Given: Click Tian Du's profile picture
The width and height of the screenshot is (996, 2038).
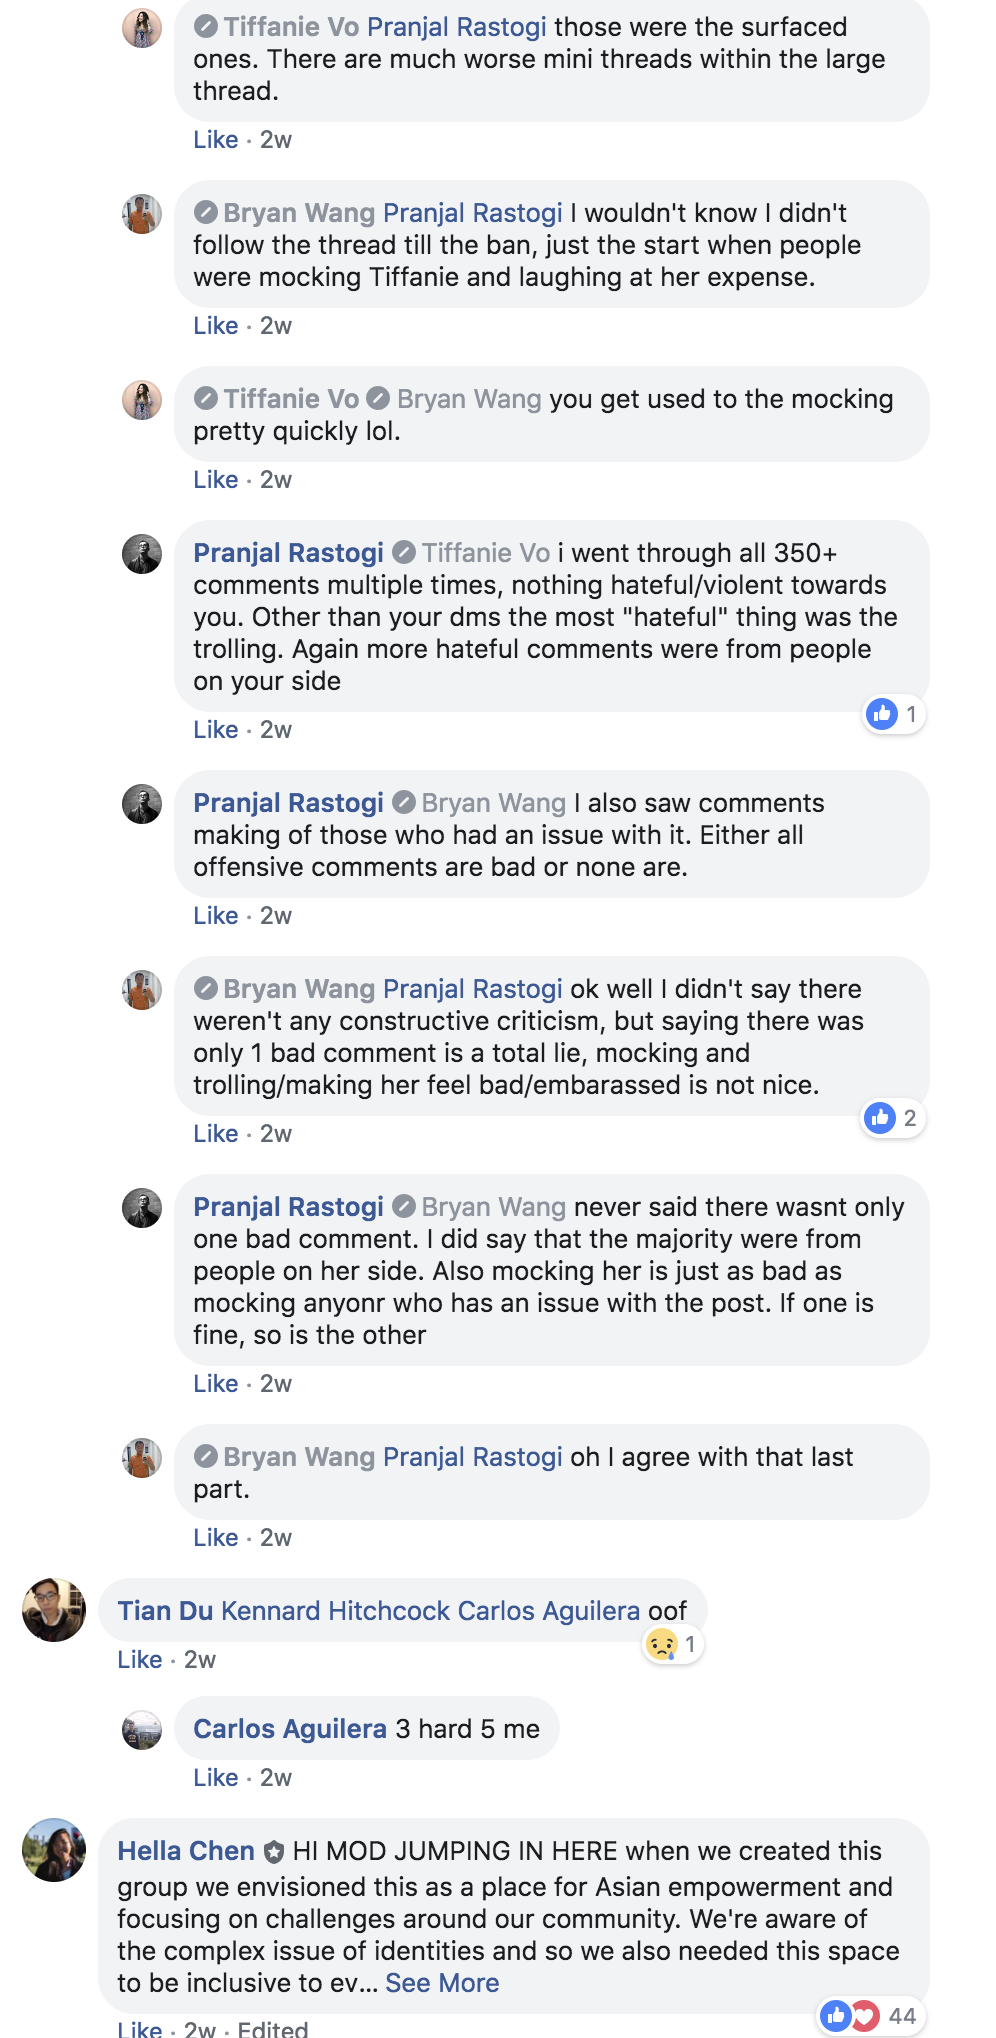Looking at the screenshot, I should coord(54,1610).
